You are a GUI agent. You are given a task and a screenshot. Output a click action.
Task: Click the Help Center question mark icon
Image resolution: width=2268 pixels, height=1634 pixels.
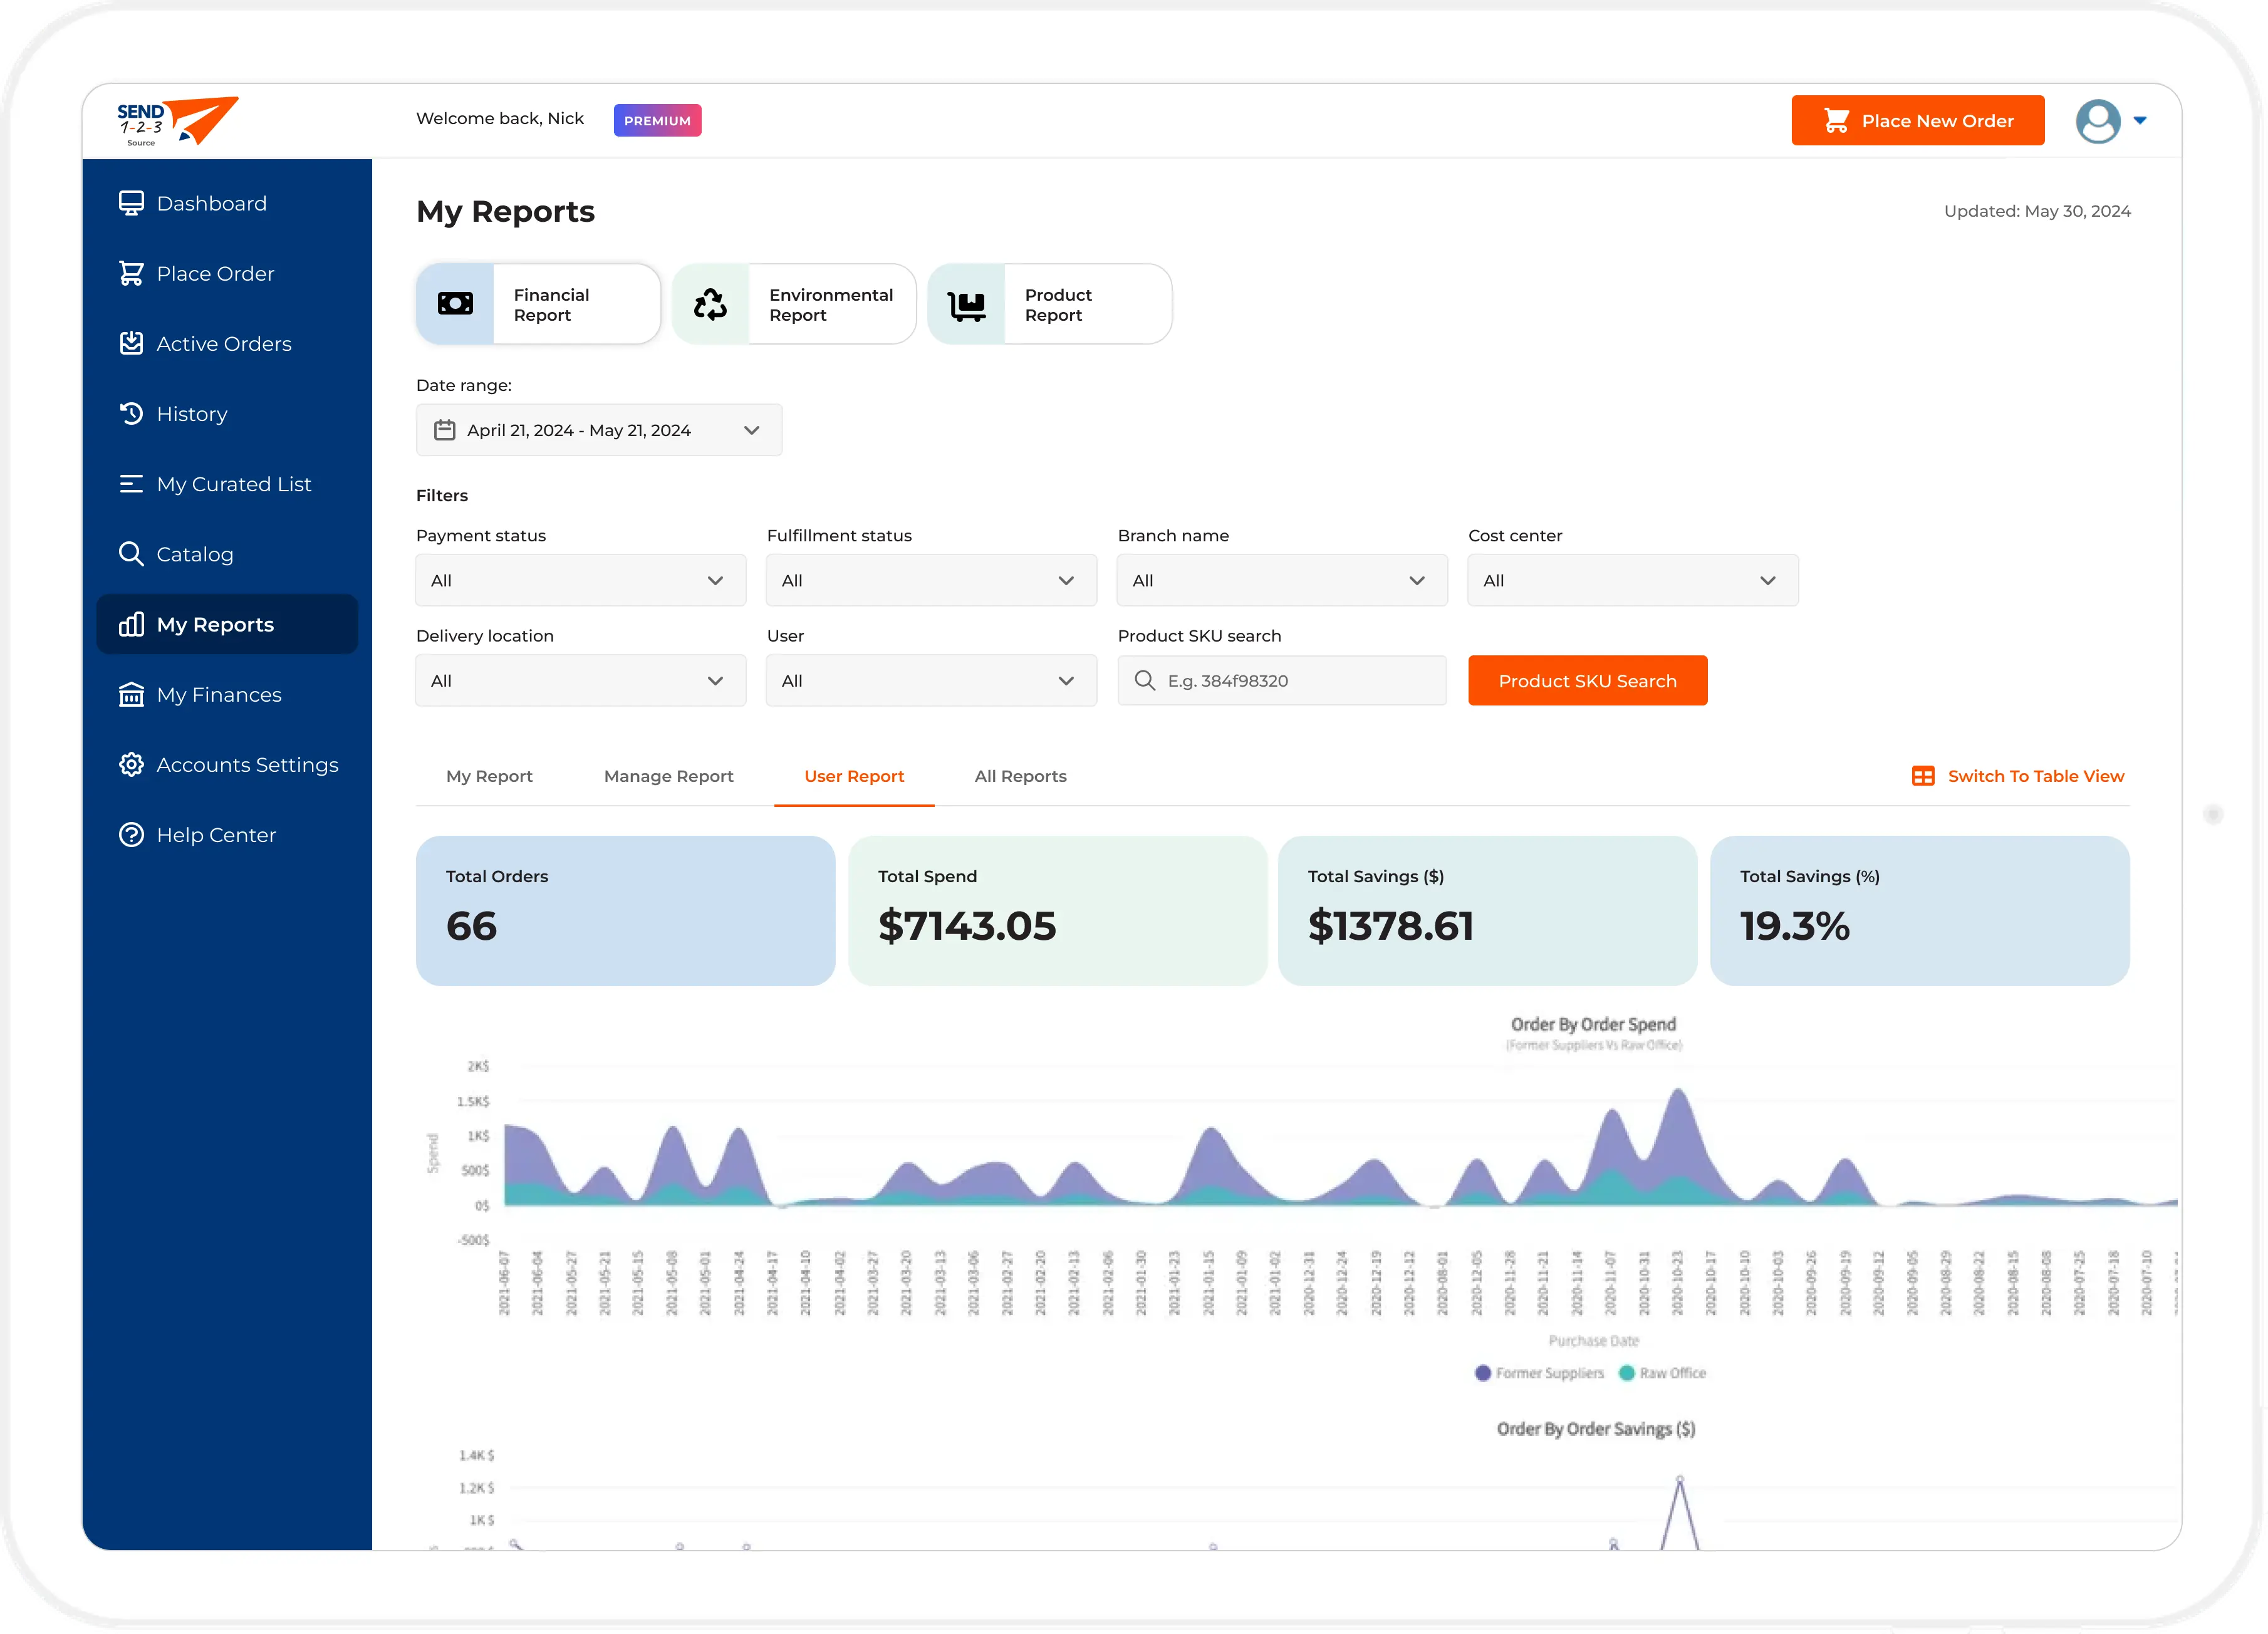131,834
